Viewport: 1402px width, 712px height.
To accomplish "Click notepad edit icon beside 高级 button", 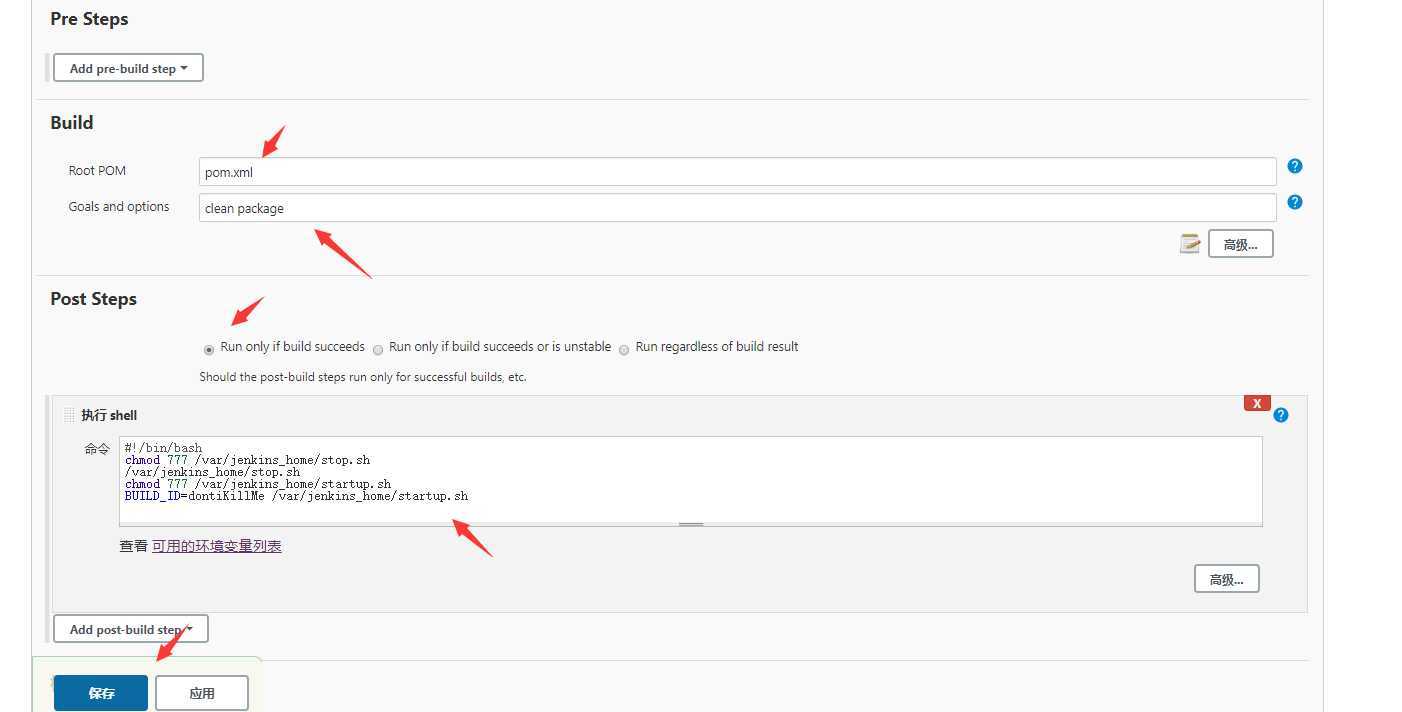I will 1189,243.
